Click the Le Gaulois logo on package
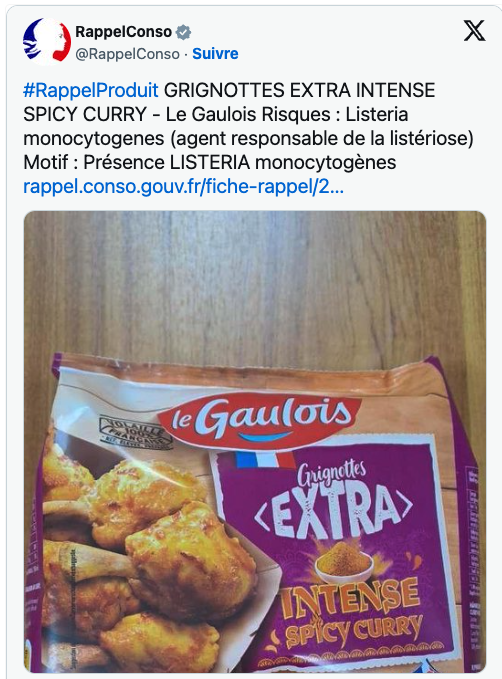Viewport: 502px width, 679px height. 259,419
